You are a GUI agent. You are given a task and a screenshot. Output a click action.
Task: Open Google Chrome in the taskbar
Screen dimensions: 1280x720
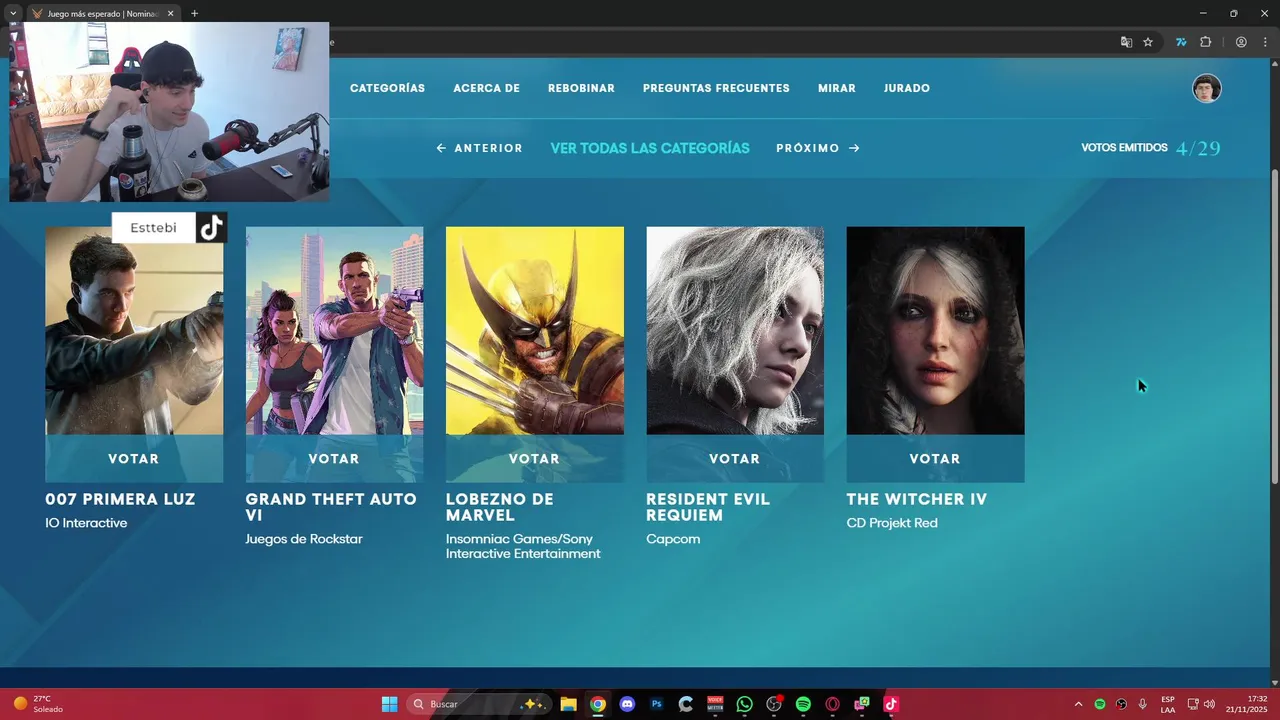tap(597, 704)
